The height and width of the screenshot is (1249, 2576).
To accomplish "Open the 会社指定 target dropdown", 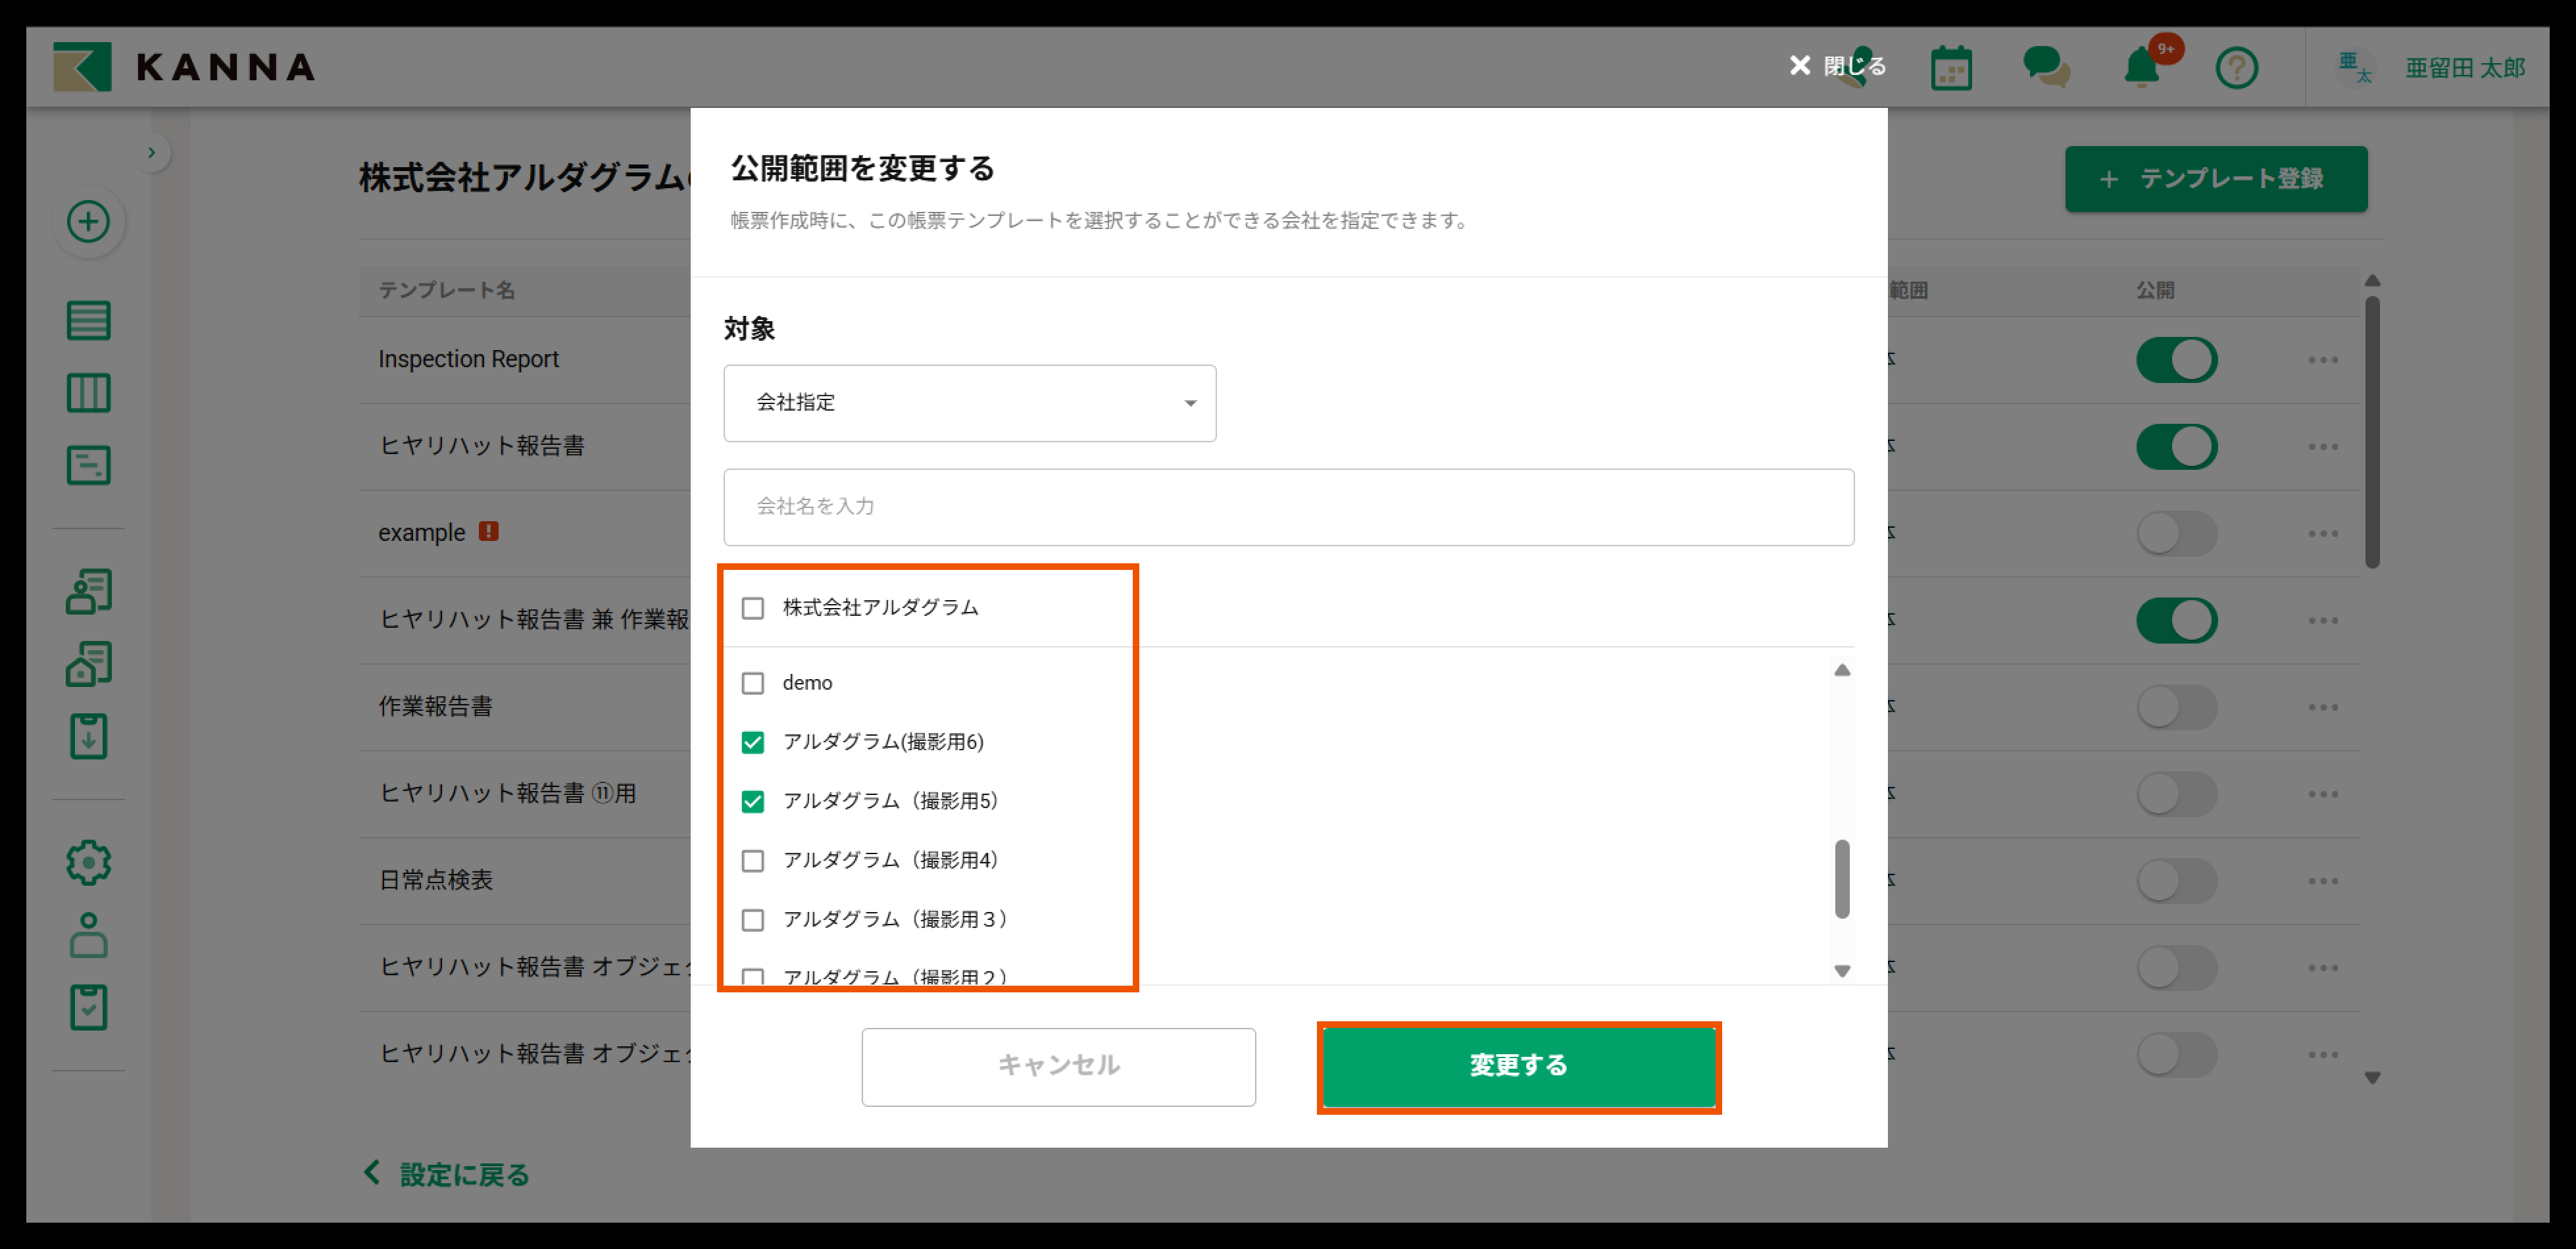I will tap(969, 403).
